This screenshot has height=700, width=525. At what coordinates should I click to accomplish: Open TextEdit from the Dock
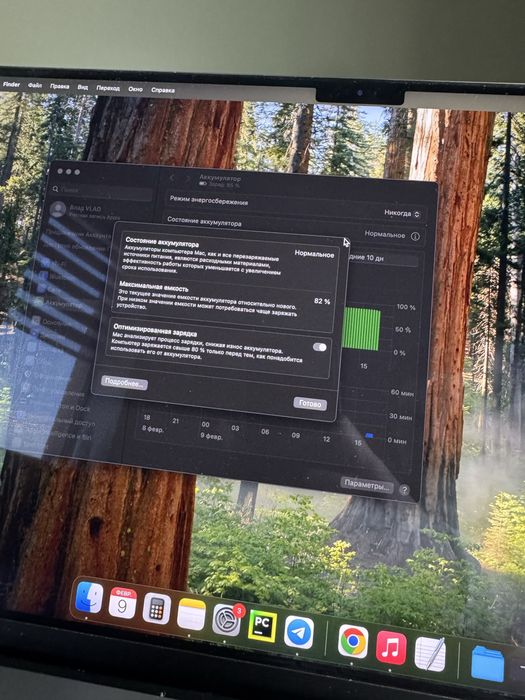430,654
